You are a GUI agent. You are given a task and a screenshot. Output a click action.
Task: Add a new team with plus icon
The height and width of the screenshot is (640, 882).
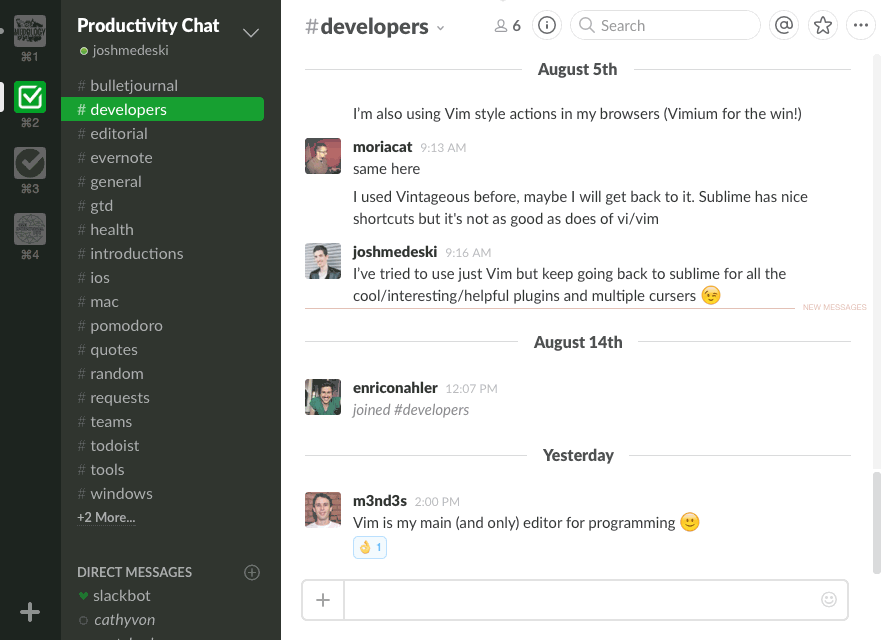[x=30, y=612]
